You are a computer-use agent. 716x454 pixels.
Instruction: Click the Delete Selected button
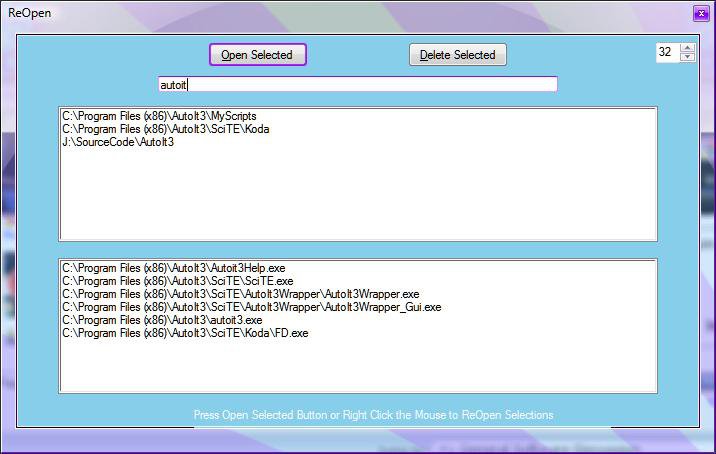coord(458,55)
